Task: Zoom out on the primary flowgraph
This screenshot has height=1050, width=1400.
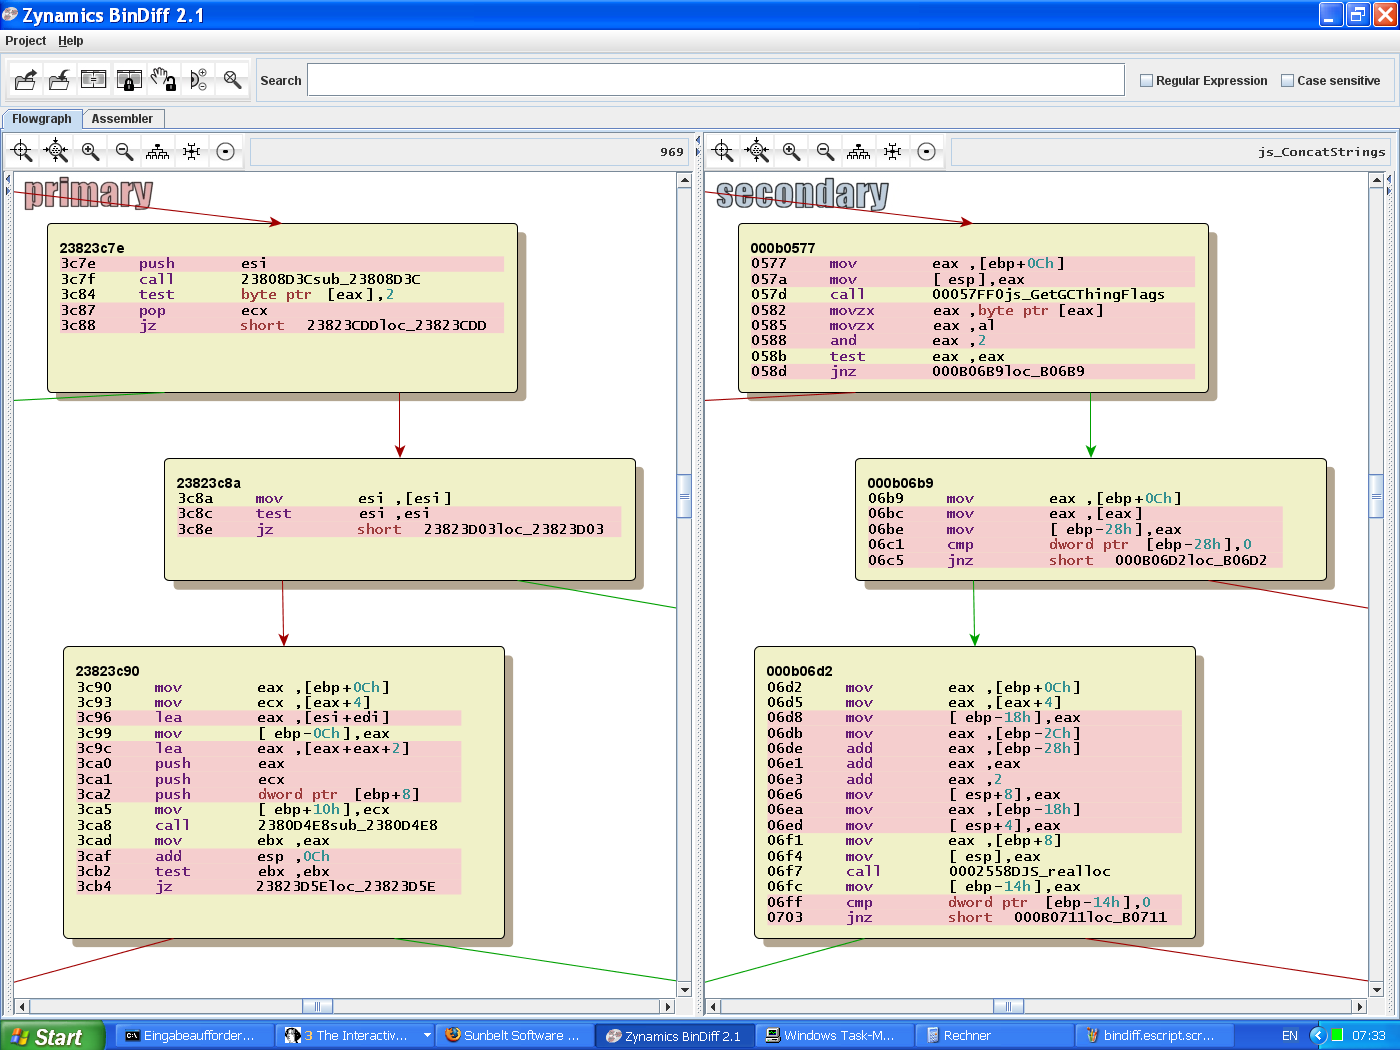Action: (x=123, y=150)
